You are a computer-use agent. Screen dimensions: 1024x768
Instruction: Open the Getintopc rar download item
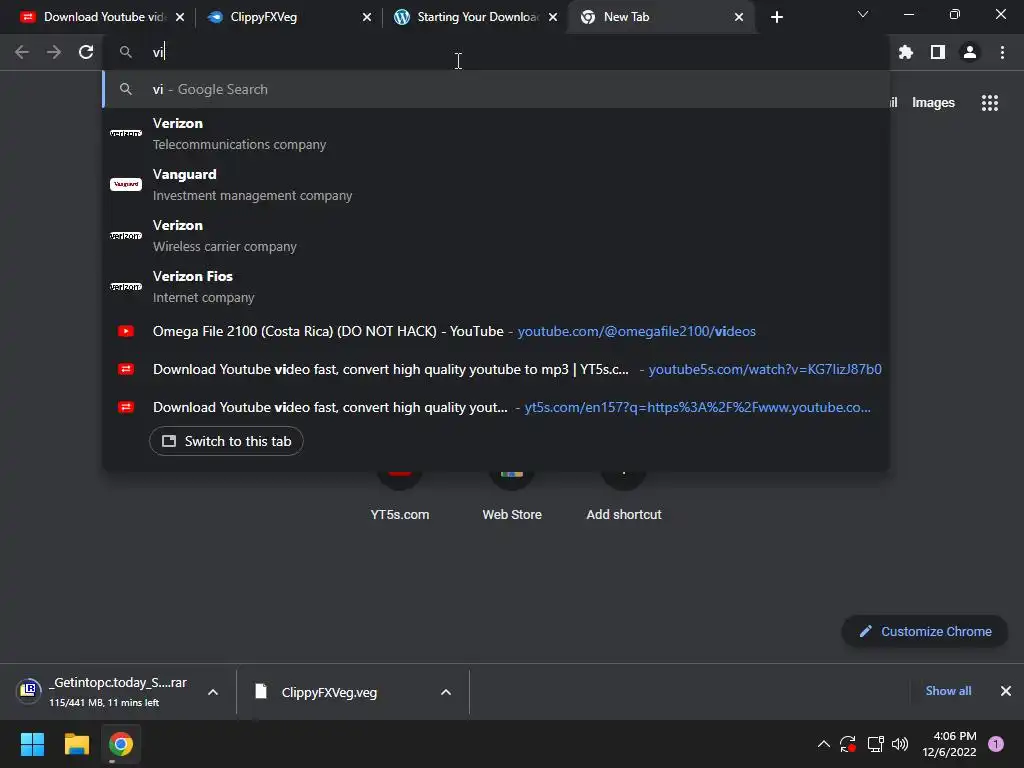[x=104, y=692]
